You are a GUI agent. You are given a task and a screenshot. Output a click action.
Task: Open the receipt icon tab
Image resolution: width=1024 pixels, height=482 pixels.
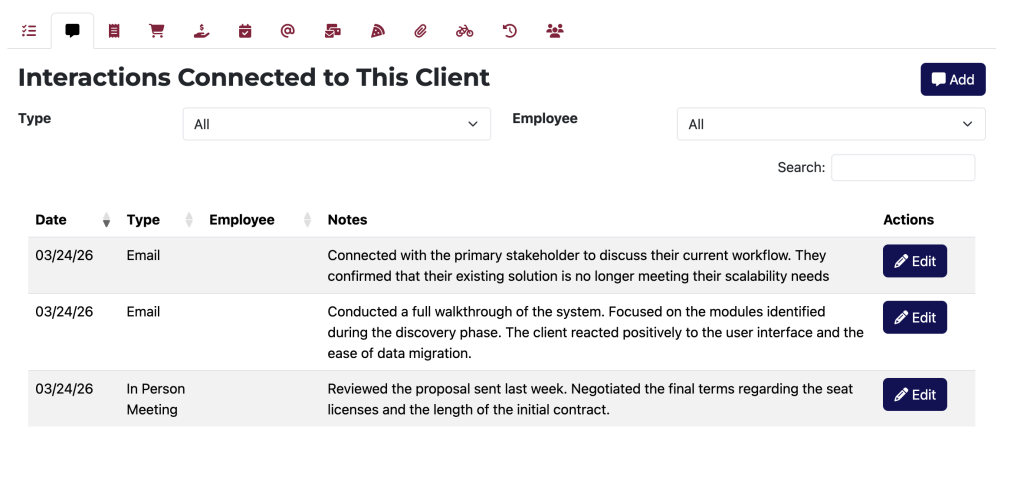[x=114, y=31]
